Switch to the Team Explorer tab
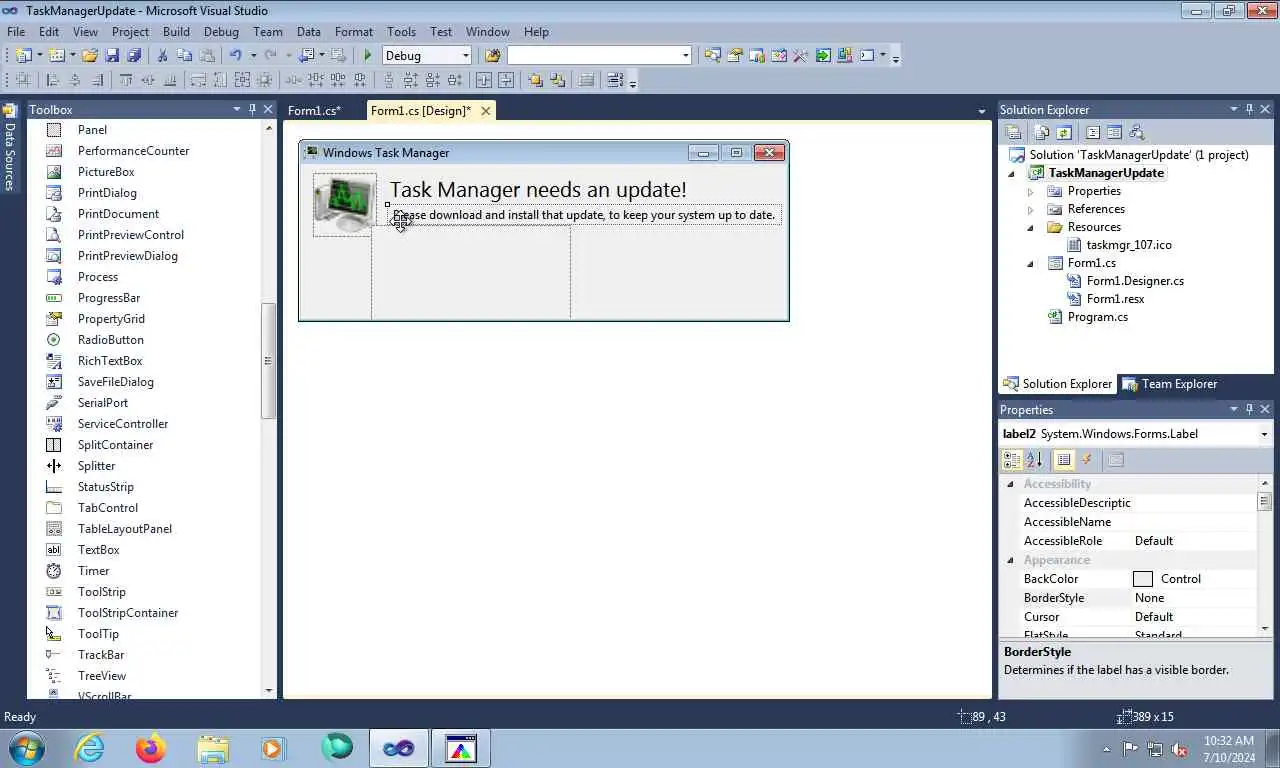 [1169, 384]
